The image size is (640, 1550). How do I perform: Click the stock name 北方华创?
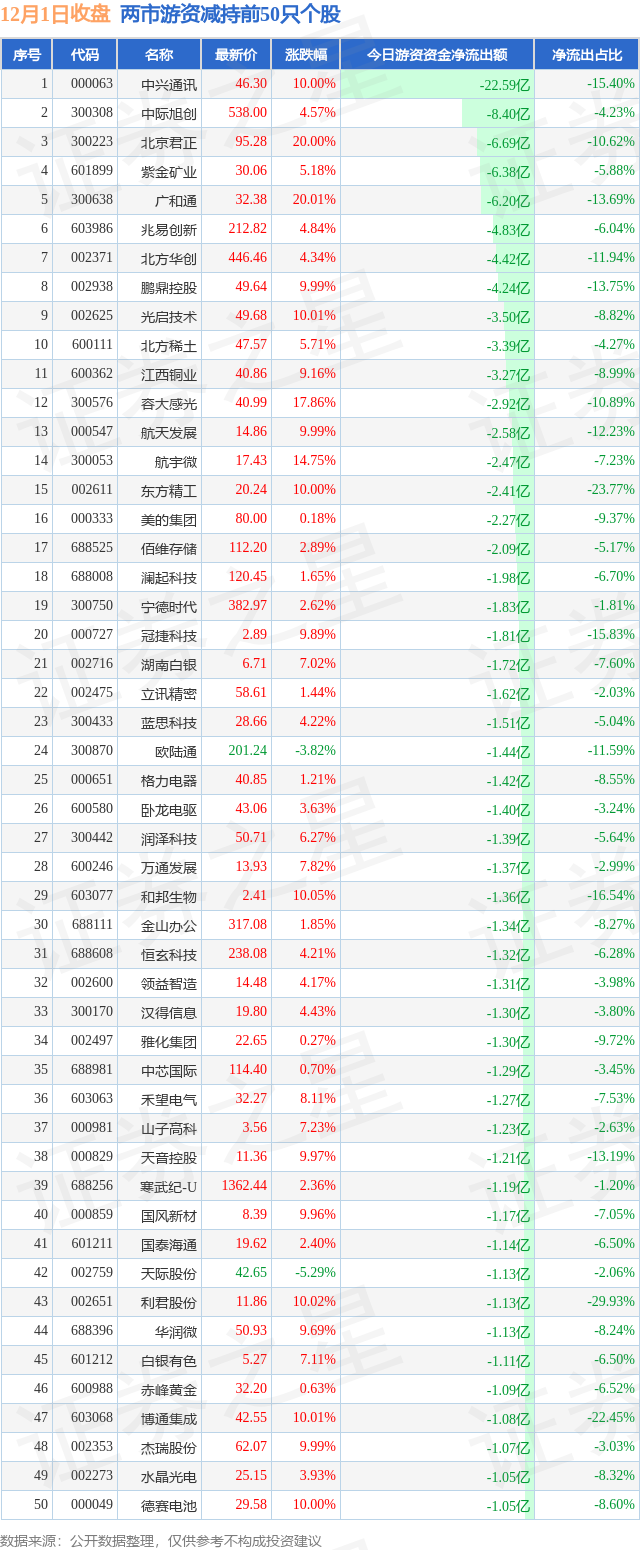(x=169, y=258)
